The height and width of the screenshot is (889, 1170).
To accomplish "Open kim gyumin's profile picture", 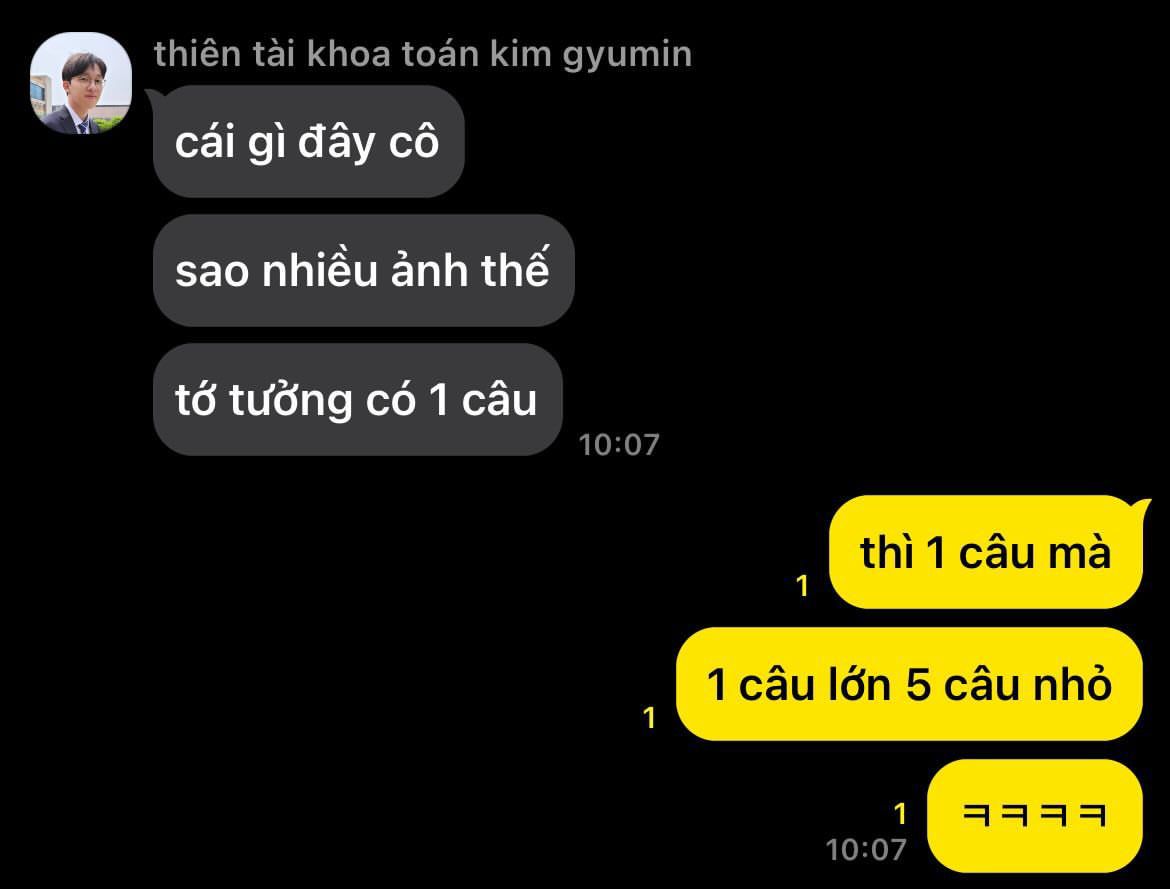I will (81, 83).
